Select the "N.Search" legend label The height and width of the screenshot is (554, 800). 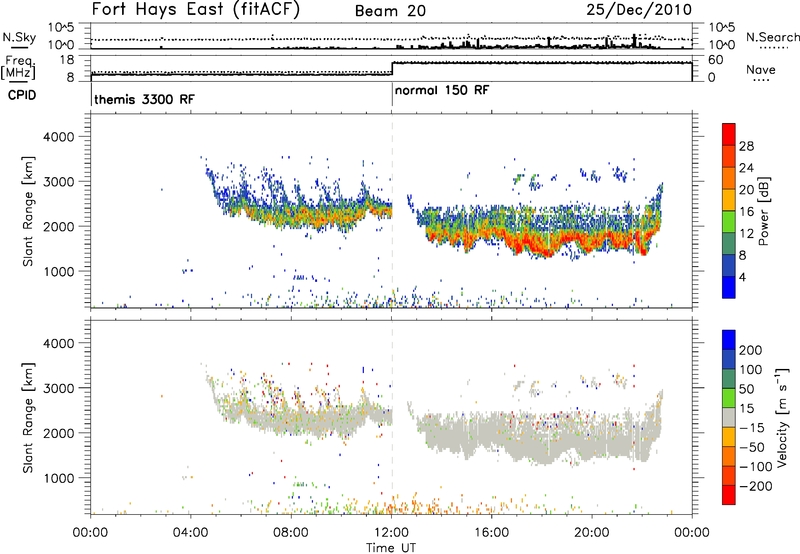click(772, 37)
